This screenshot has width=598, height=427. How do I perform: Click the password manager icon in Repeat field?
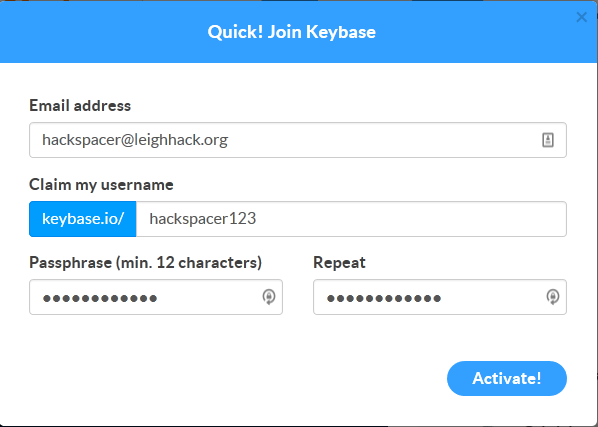553,297
